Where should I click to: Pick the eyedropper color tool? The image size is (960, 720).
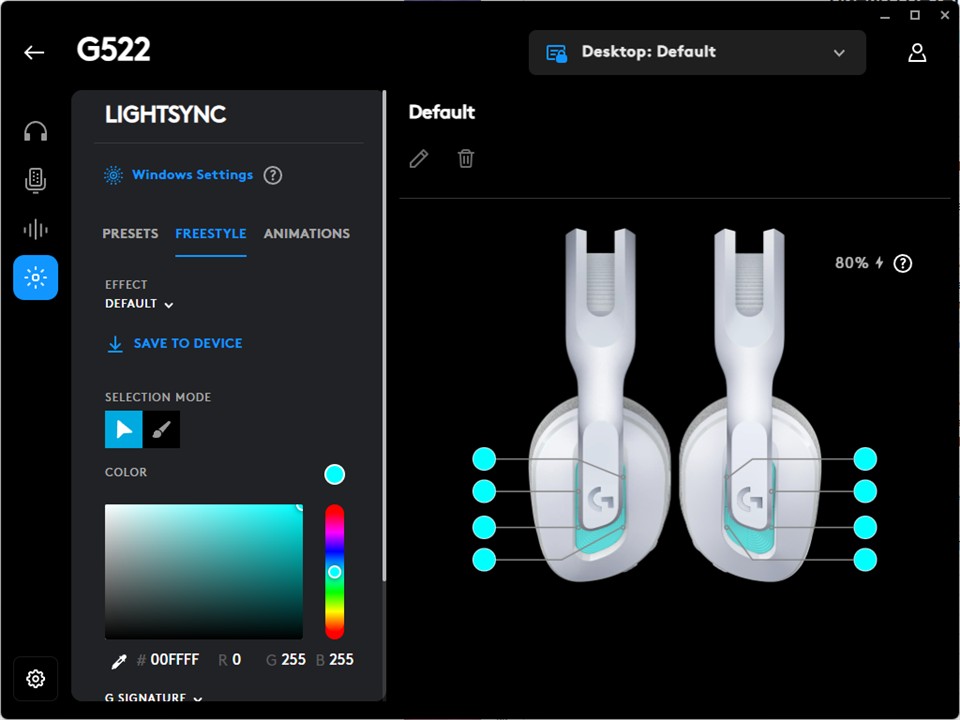coord(119,660)
